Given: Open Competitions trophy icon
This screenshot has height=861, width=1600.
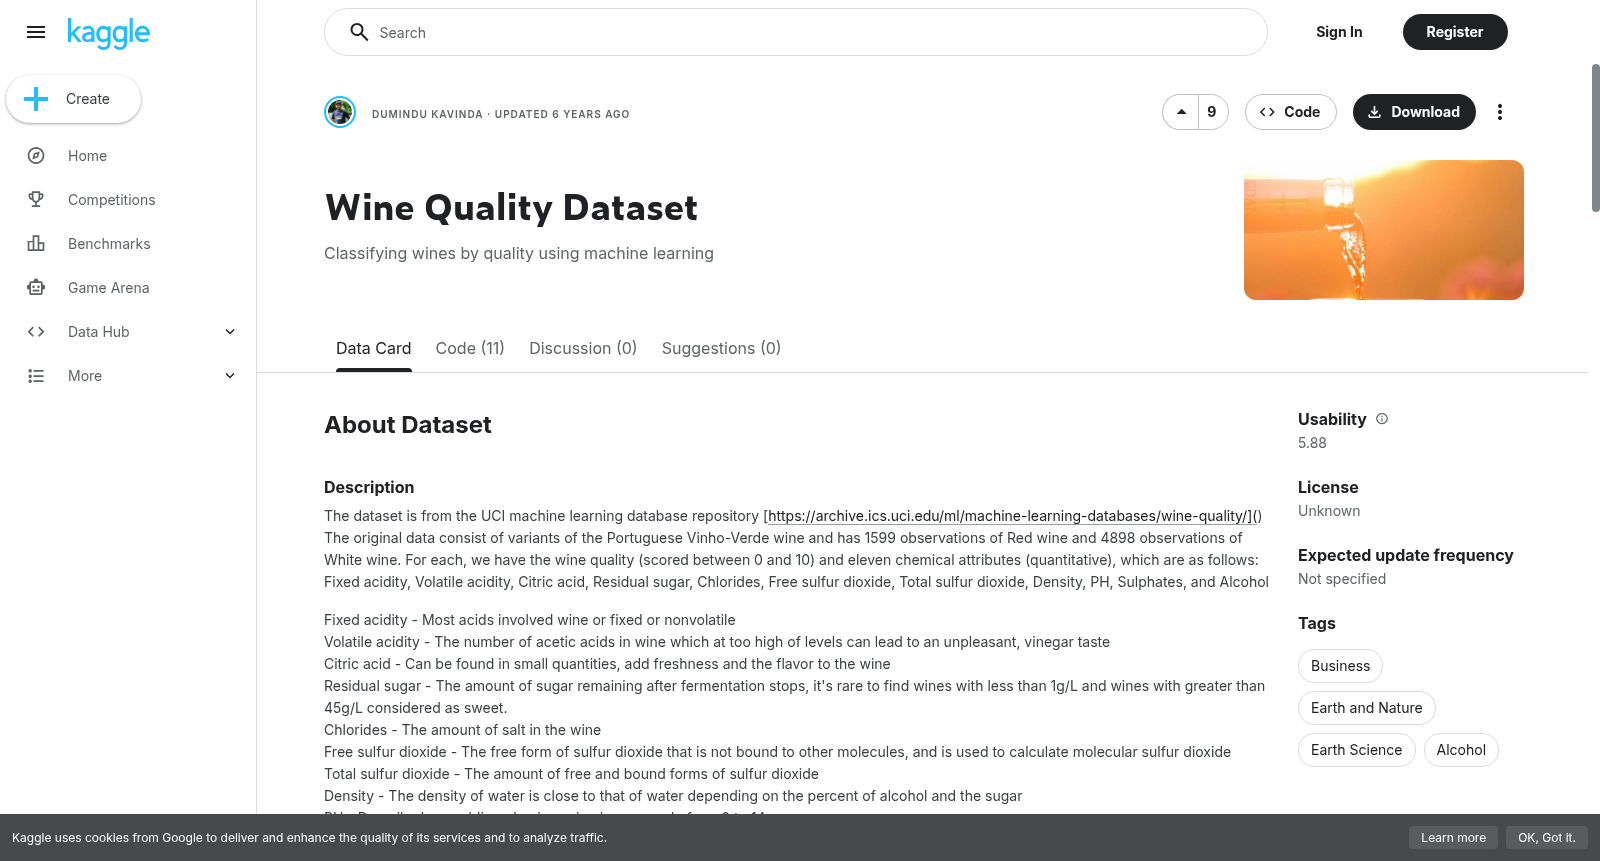Looking at the screenshot, I should [36, 200].
